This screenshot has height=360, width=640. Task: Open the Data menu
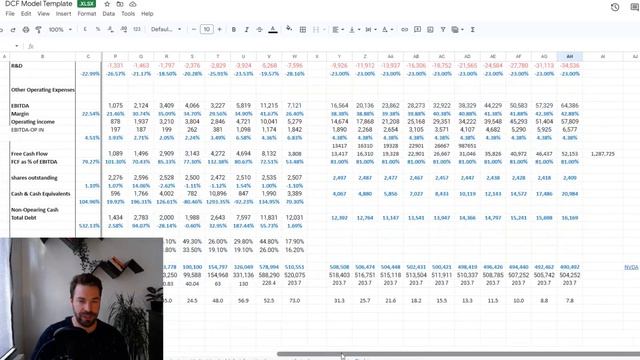[x=109, y=14]
